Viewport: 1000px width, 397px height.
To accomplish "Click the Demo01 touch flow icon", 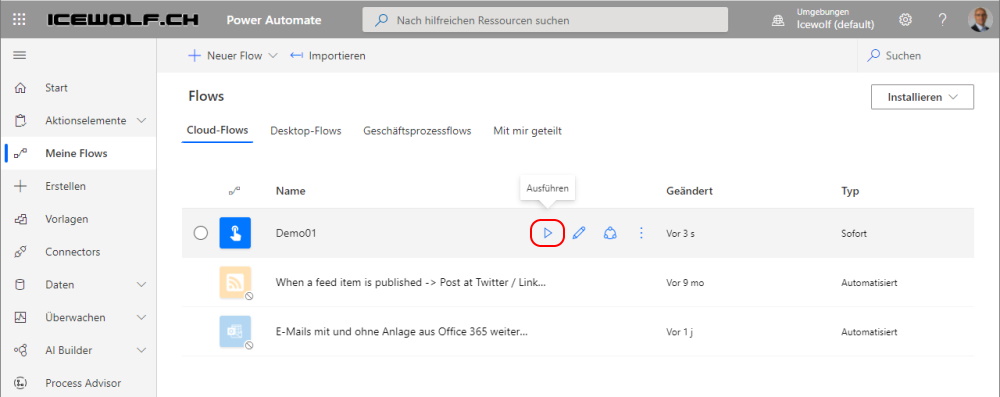I will click(x=235, y=233).
